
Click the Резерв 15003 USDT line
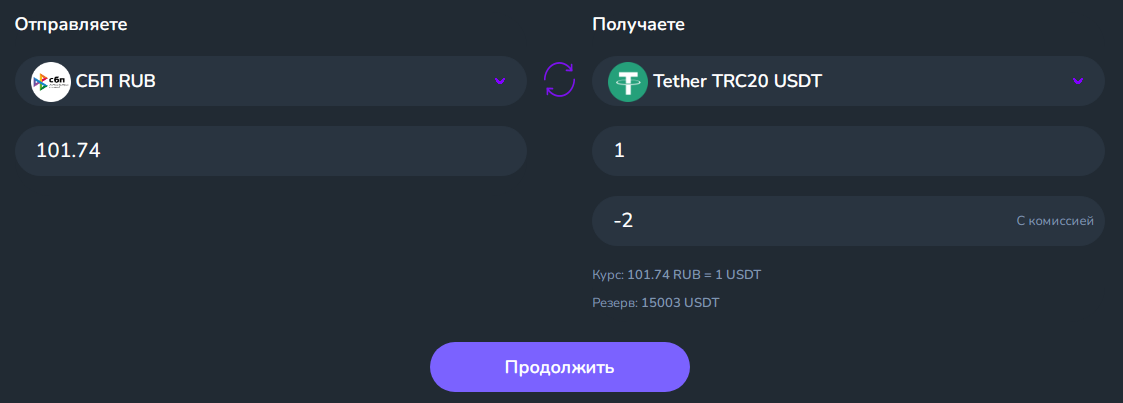click(x=655, y=303)
